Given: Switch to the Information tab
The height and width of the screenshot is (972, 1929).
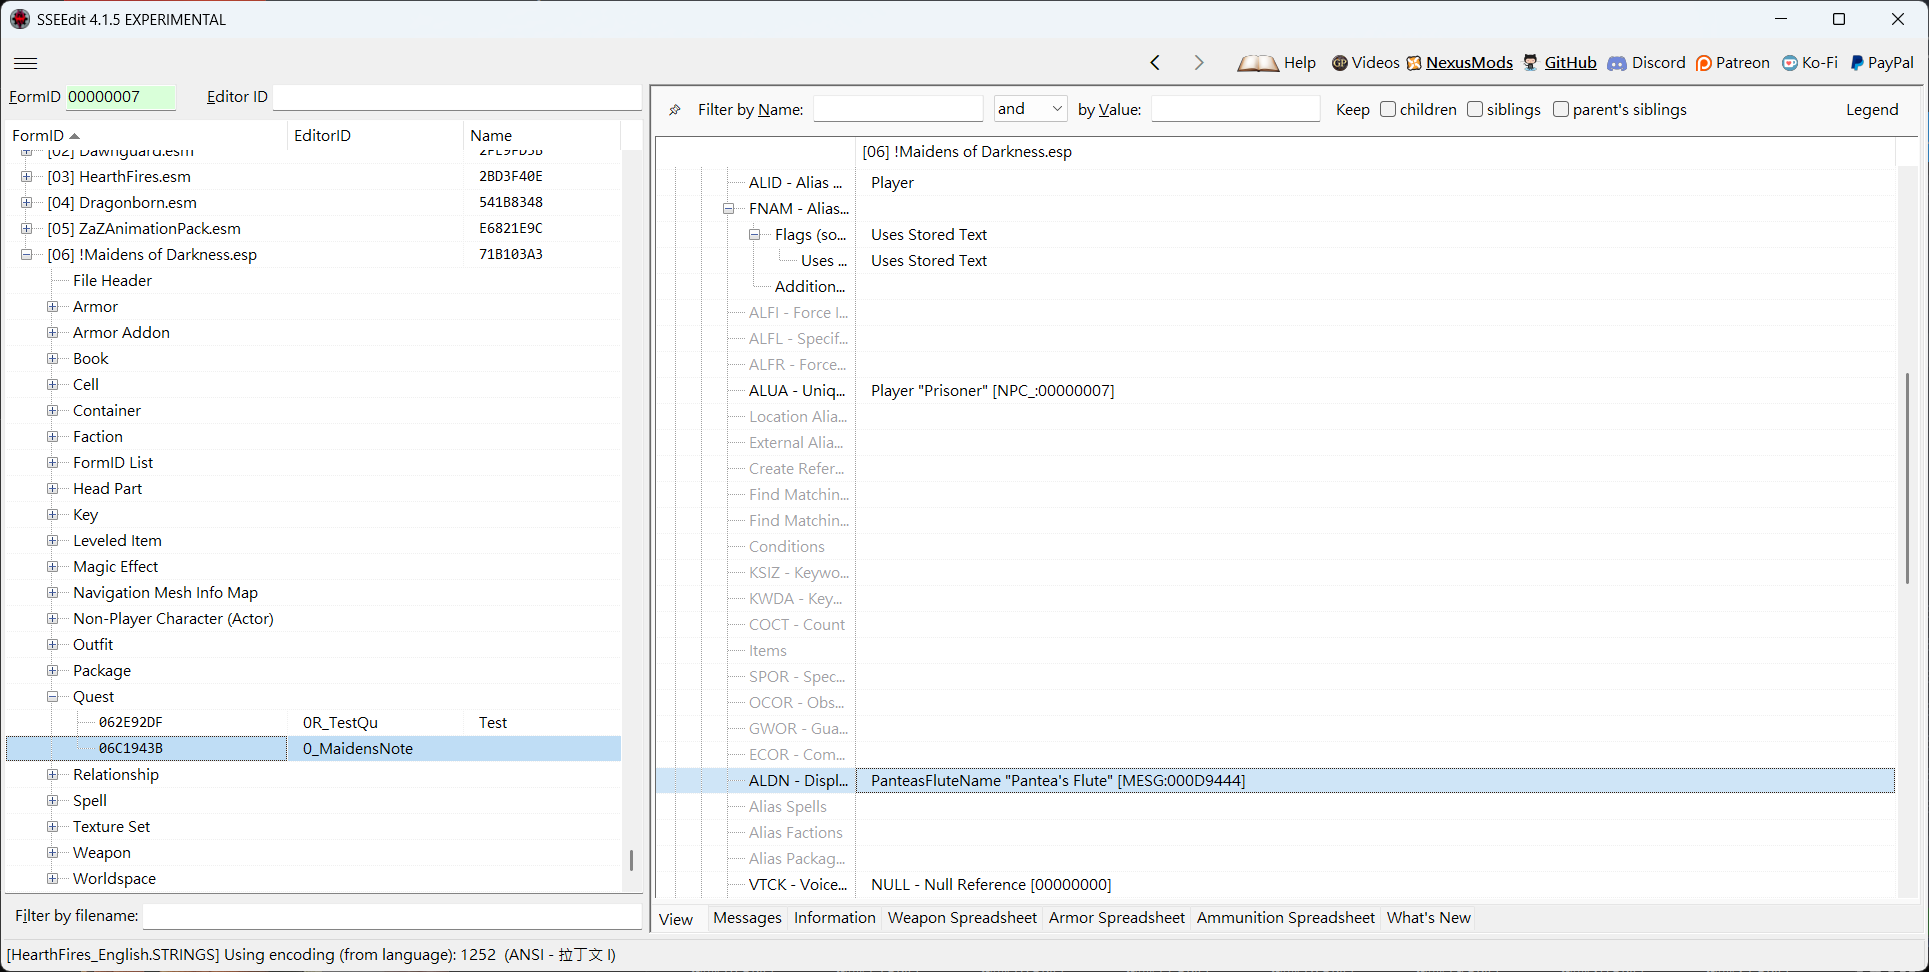Looking at the screenshot, I should 834,918.
